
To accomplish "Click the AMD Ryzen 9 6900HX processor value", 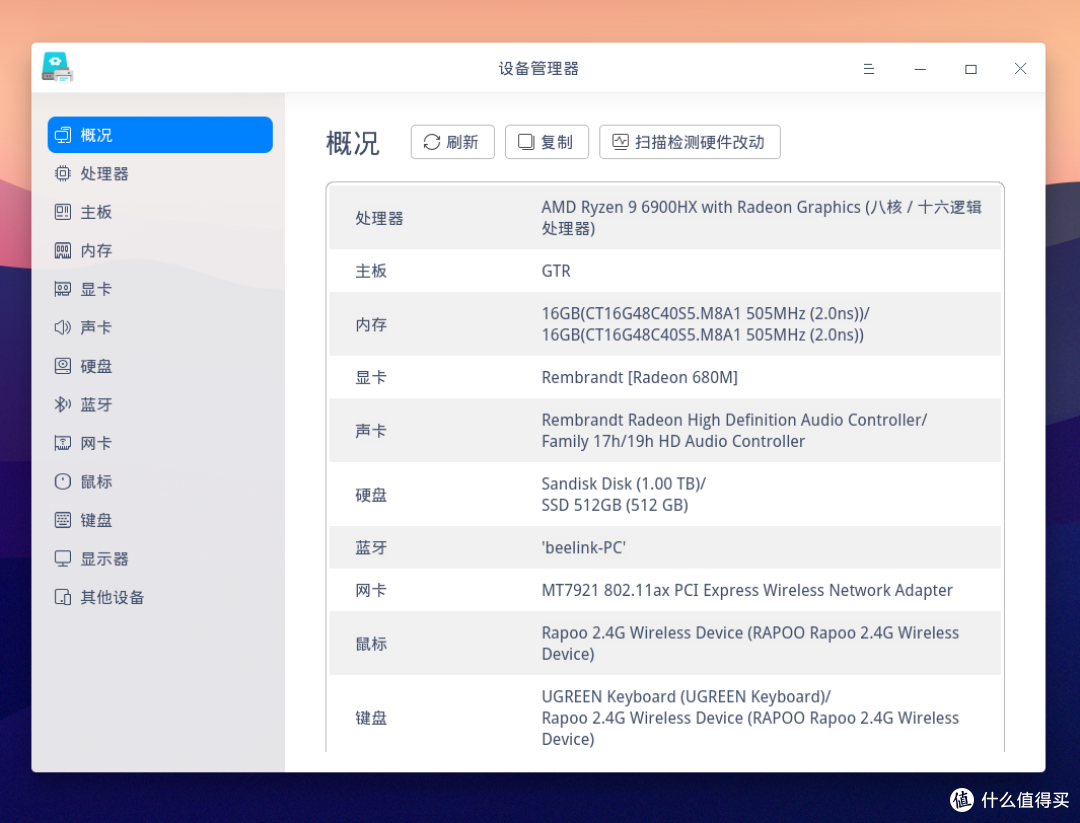I will click(x=761, y=218).
